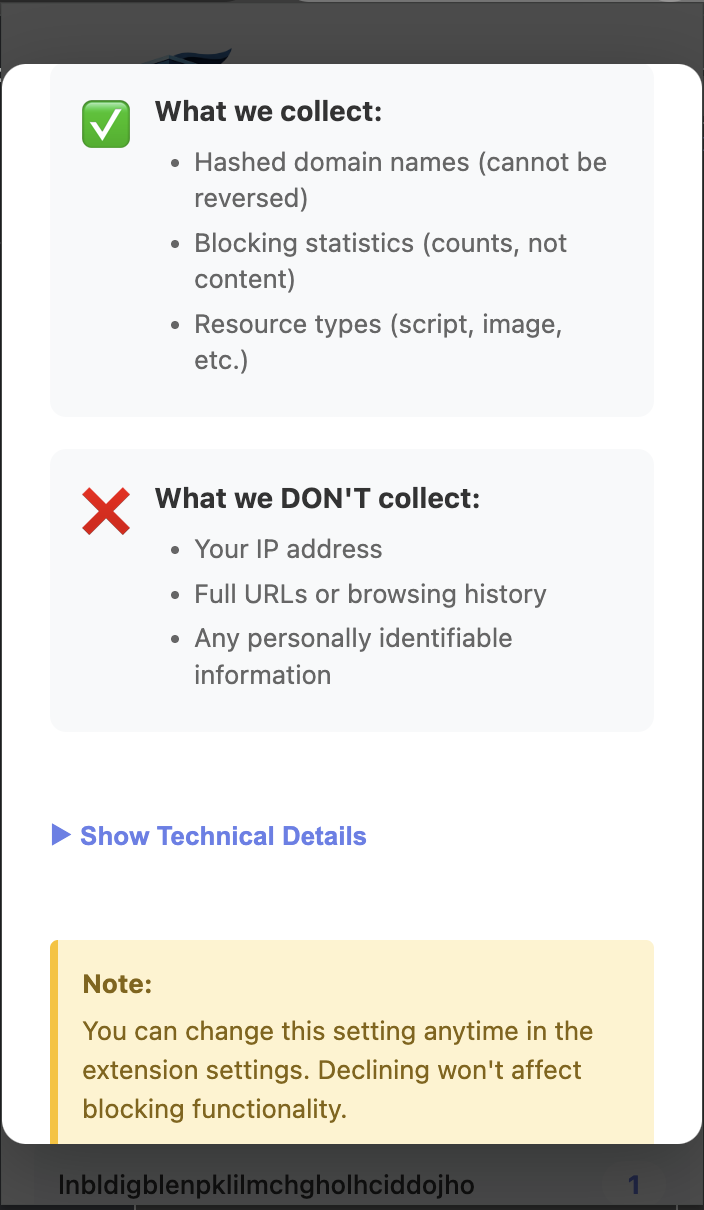Viewport: 704px width, 1210px height.
Task: Click the Full URLs or browsing history entry
Action: click(370, 593)
